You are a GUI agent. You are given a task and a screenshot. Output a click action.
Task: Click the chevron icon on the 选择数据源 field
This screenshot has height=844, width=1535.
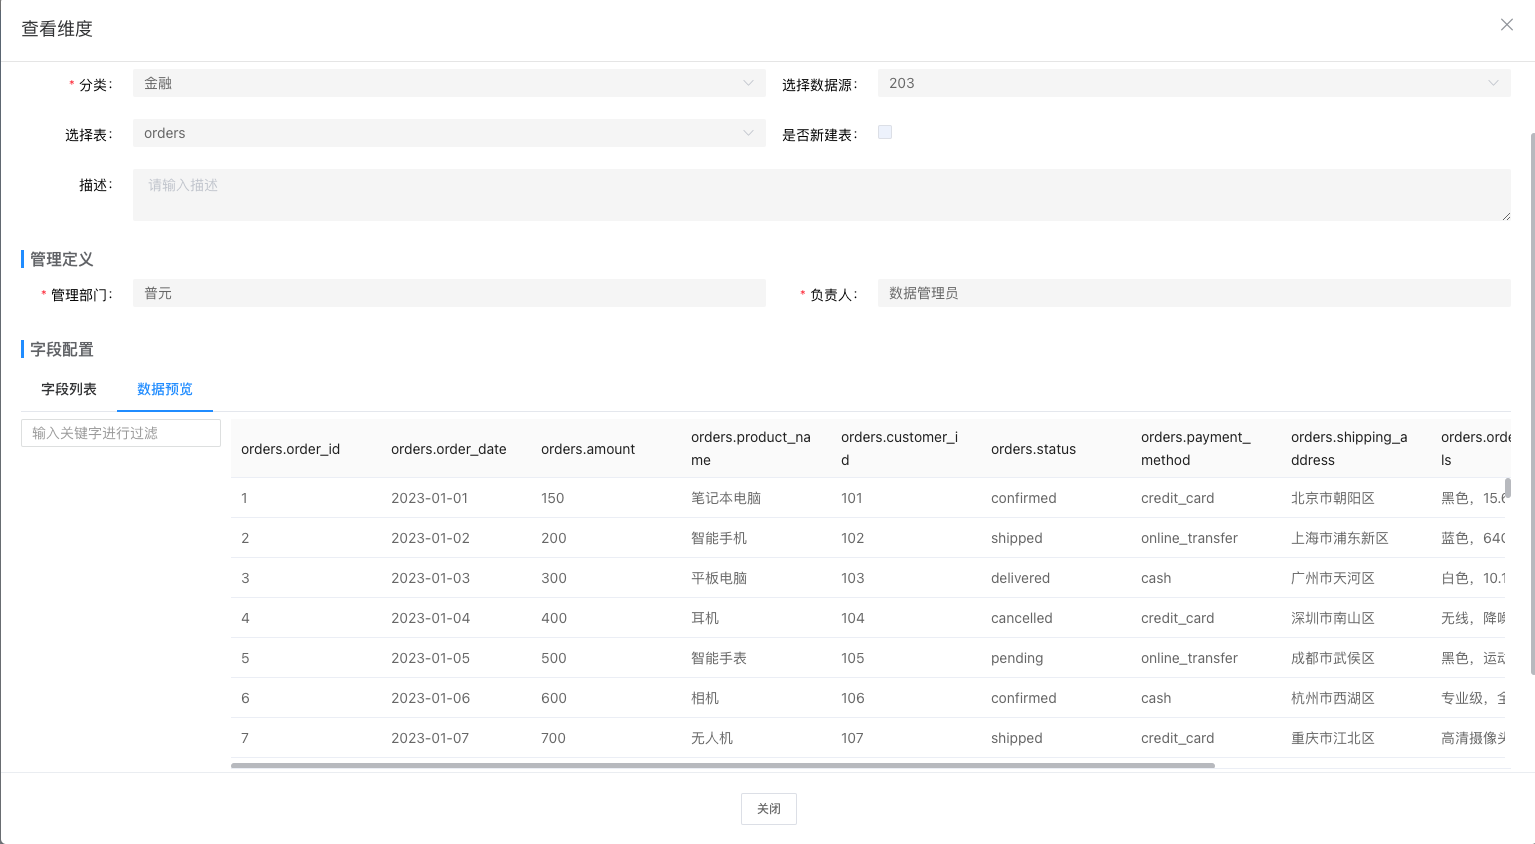[x=1494, y=83]
